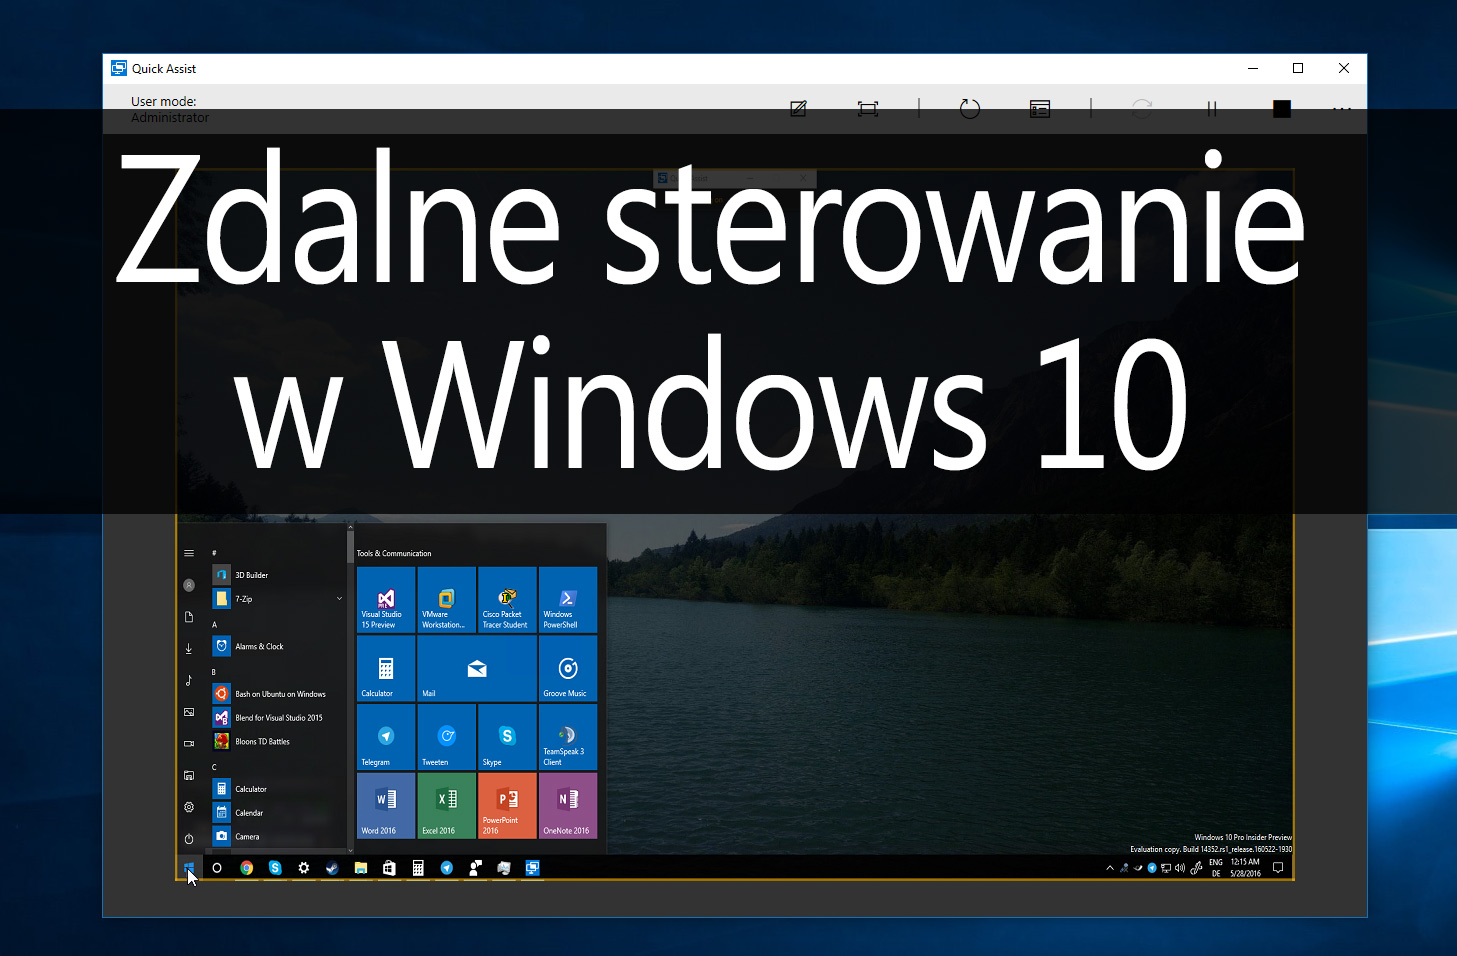Open Music folder from the Start menu rail
Screen dimensions: 1457x956
[189, 680]
